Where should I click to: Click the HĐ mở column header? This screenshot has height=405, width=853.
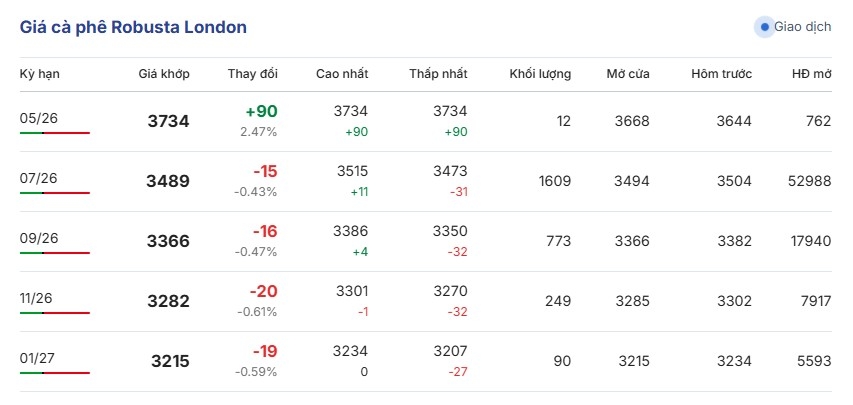(812, 74)
